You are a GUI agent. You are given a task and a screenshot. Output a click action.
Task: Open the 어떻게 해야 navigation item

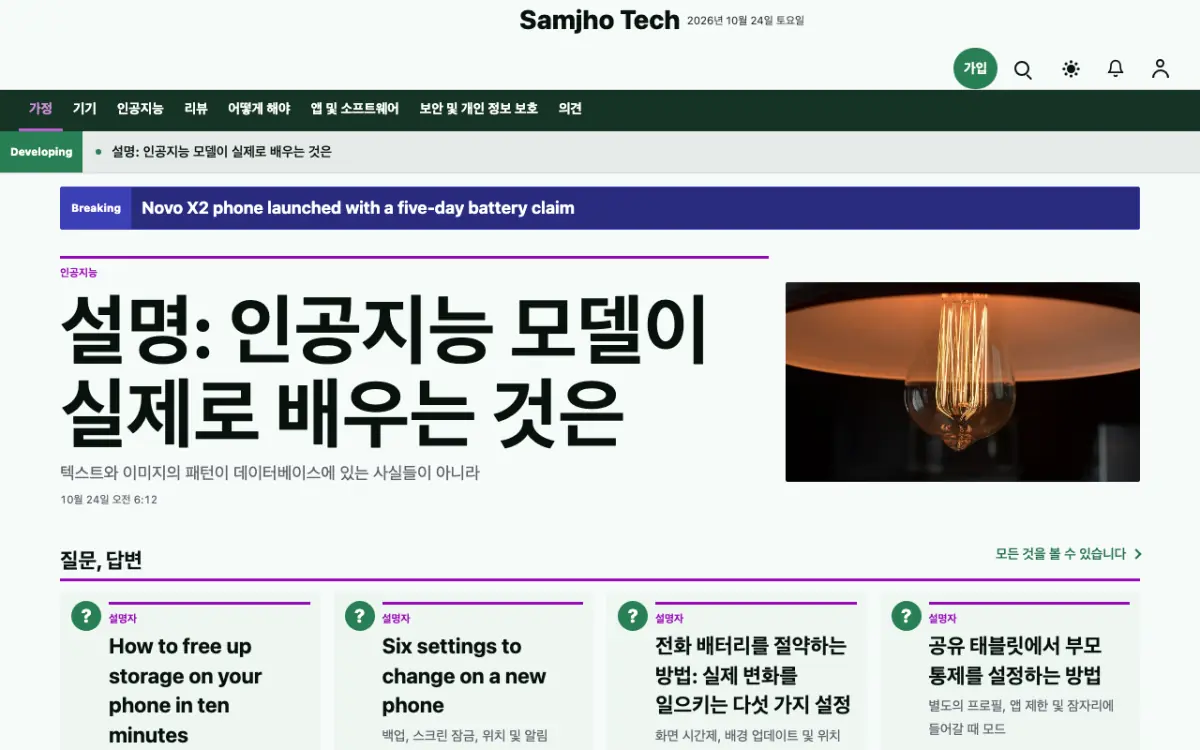pos(259,109)
